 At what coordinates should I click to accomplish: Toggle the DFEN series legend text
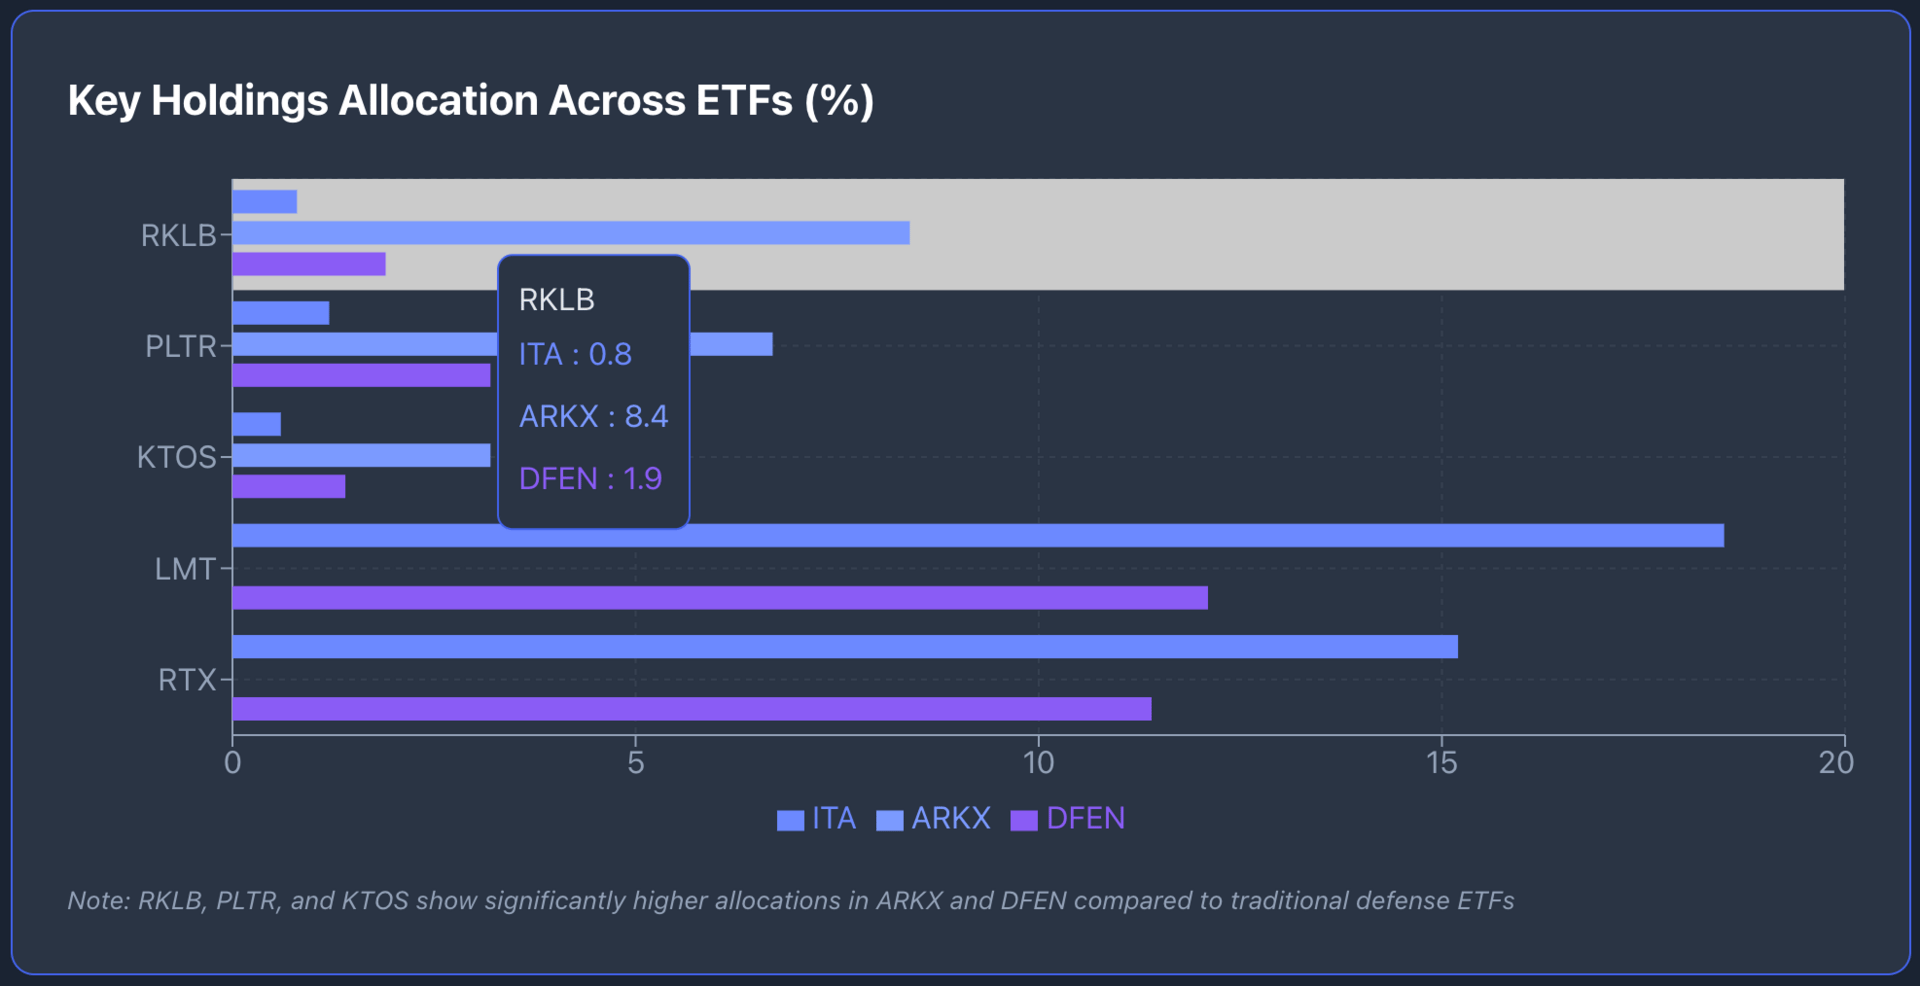1085,818
